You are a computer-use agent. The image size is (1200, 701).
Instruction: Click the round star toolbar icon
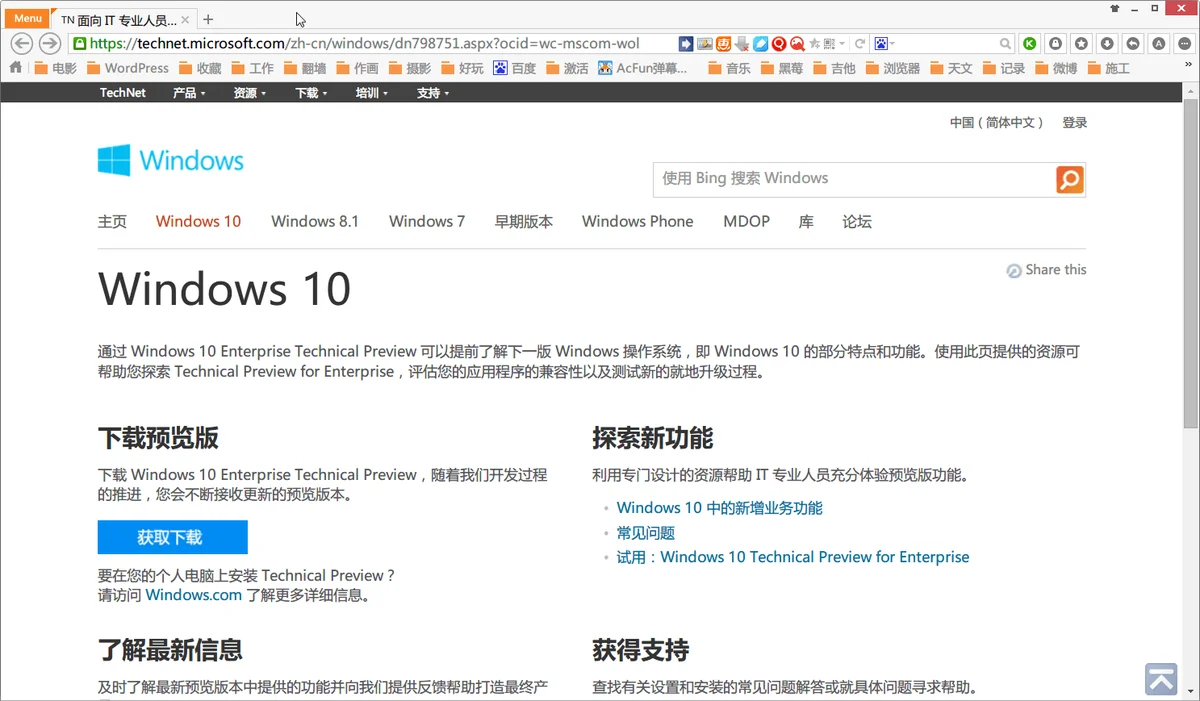1081,44
